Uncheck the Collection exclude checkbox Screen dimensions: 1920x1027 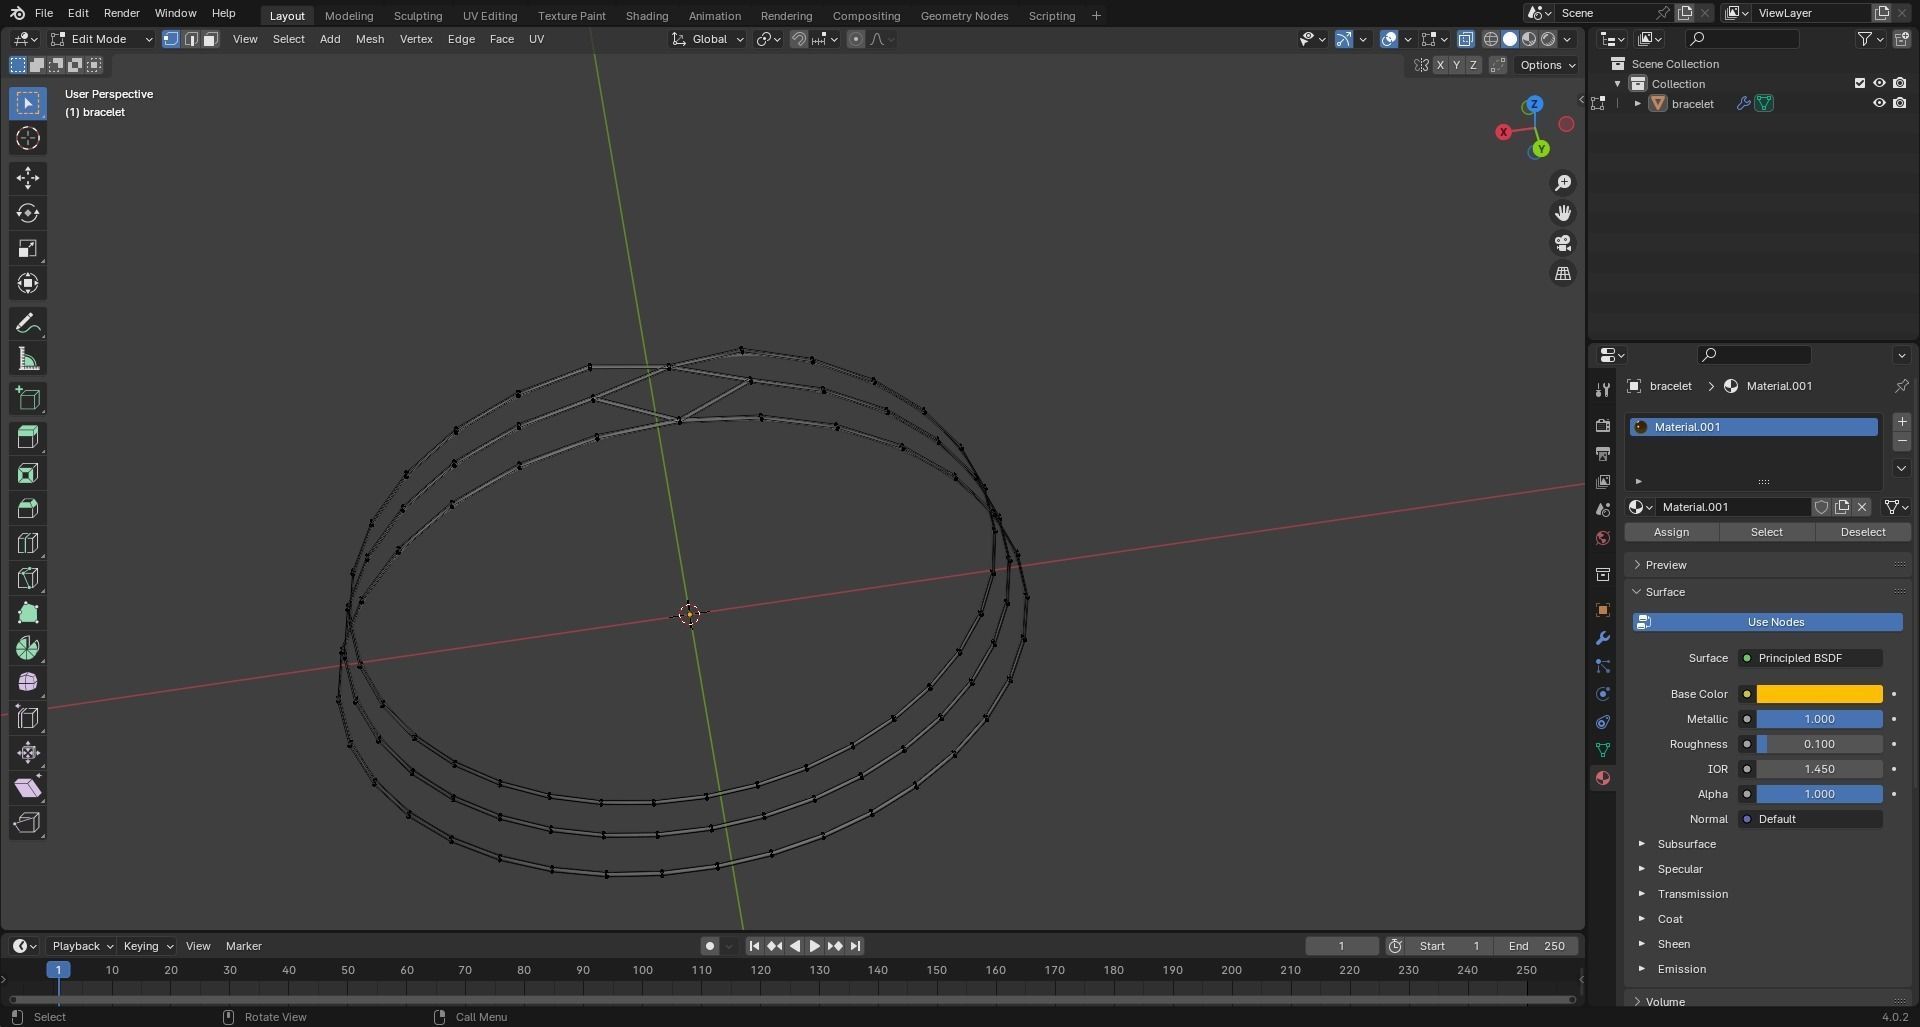click(x=1860, y=83)
